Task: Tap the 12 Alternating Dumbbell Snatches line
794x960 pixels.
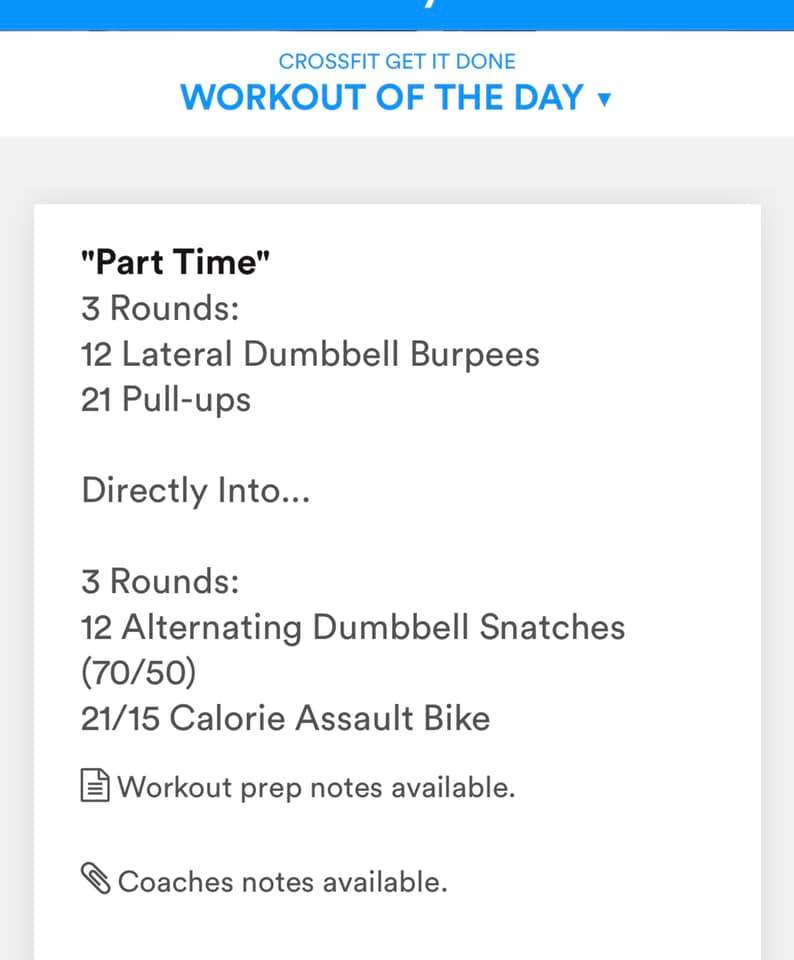Action: click(x=353, y=627)
